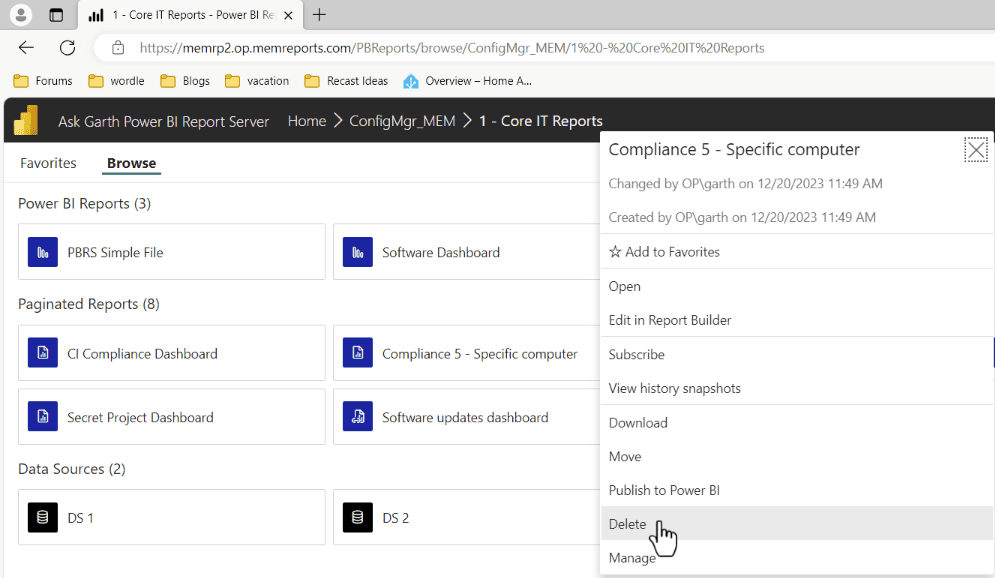995x578 pixels.
Task: Open the wordle bookmarks folder
Action: point(117,81)
